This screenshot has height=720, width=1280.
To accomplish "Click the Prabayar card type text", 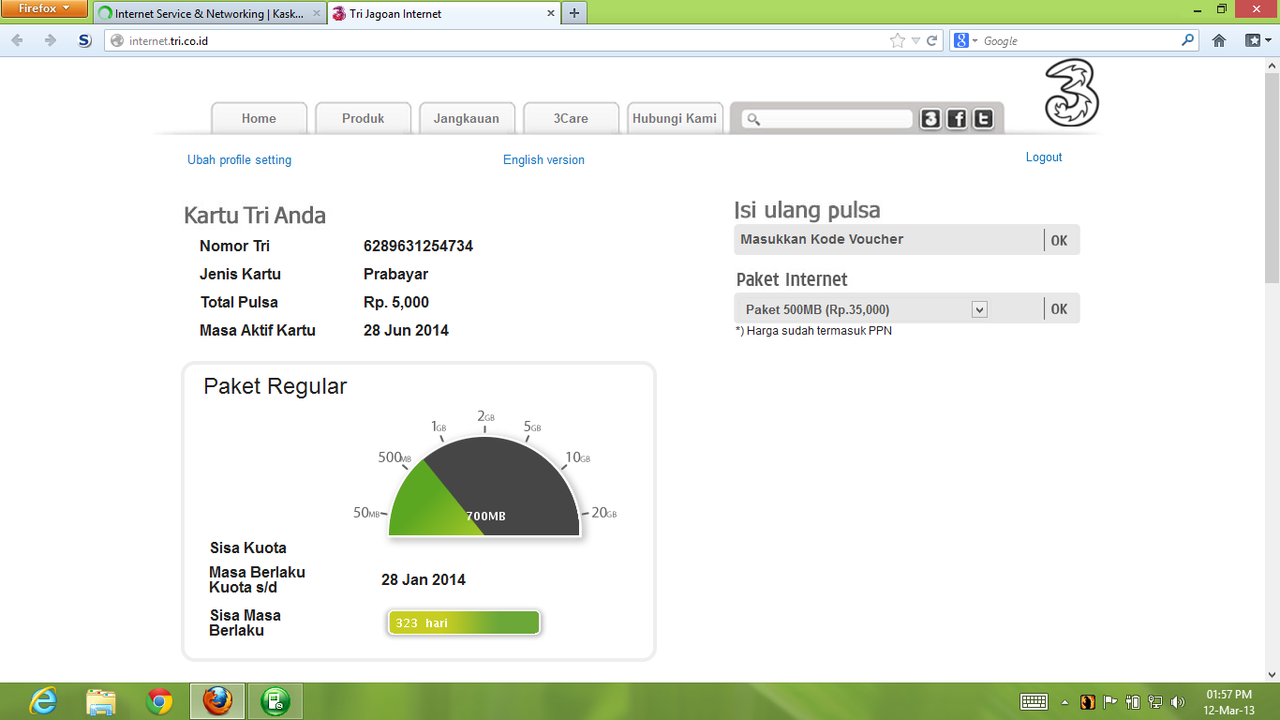I will [x=396, y=274].
